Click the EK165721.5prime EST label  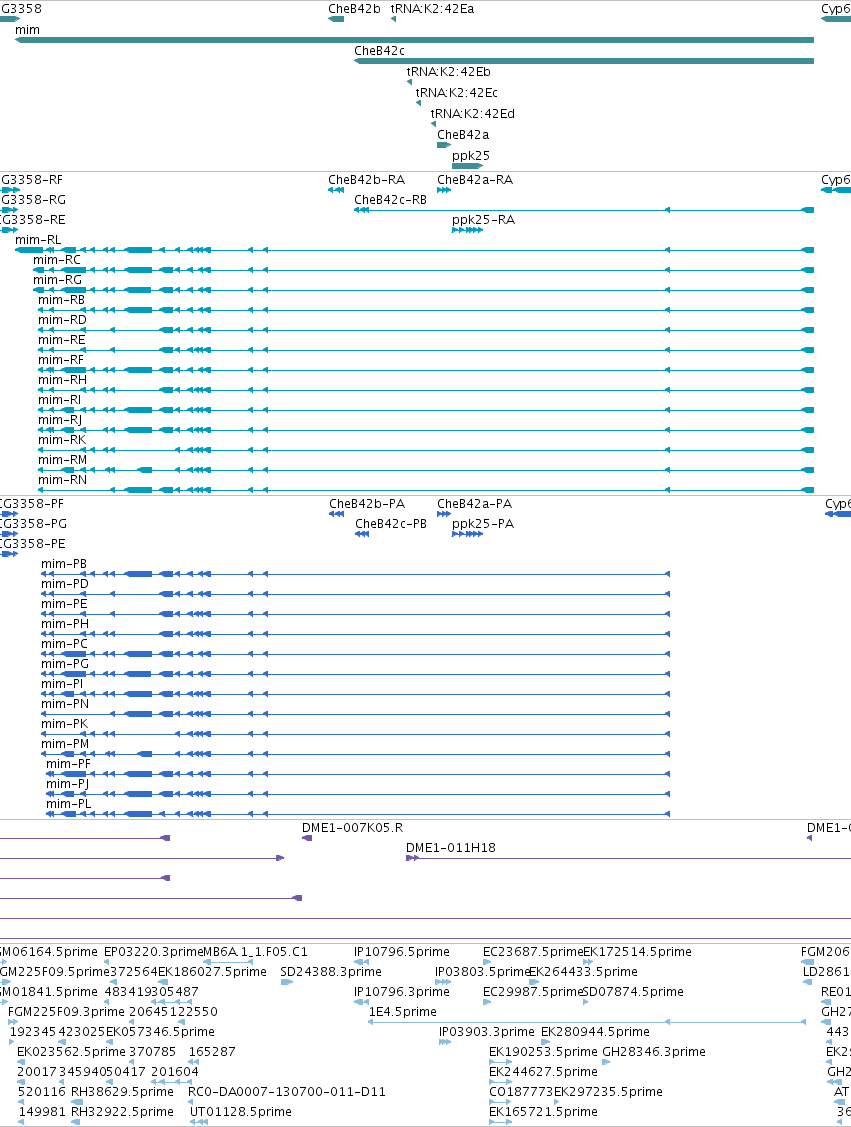(x=543, y=1112)
